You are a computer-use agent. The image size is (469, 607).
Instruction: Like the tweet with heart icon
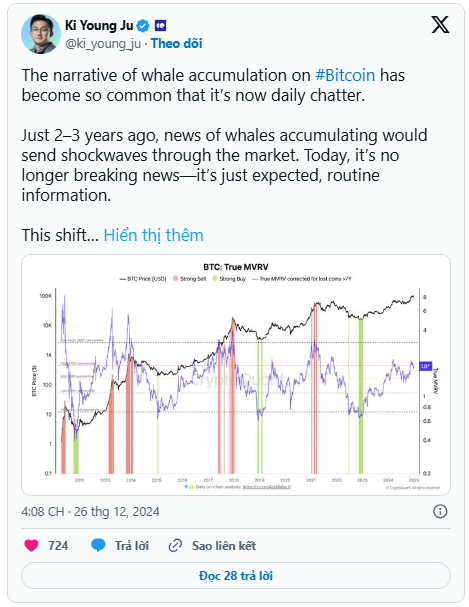(31, 545)
